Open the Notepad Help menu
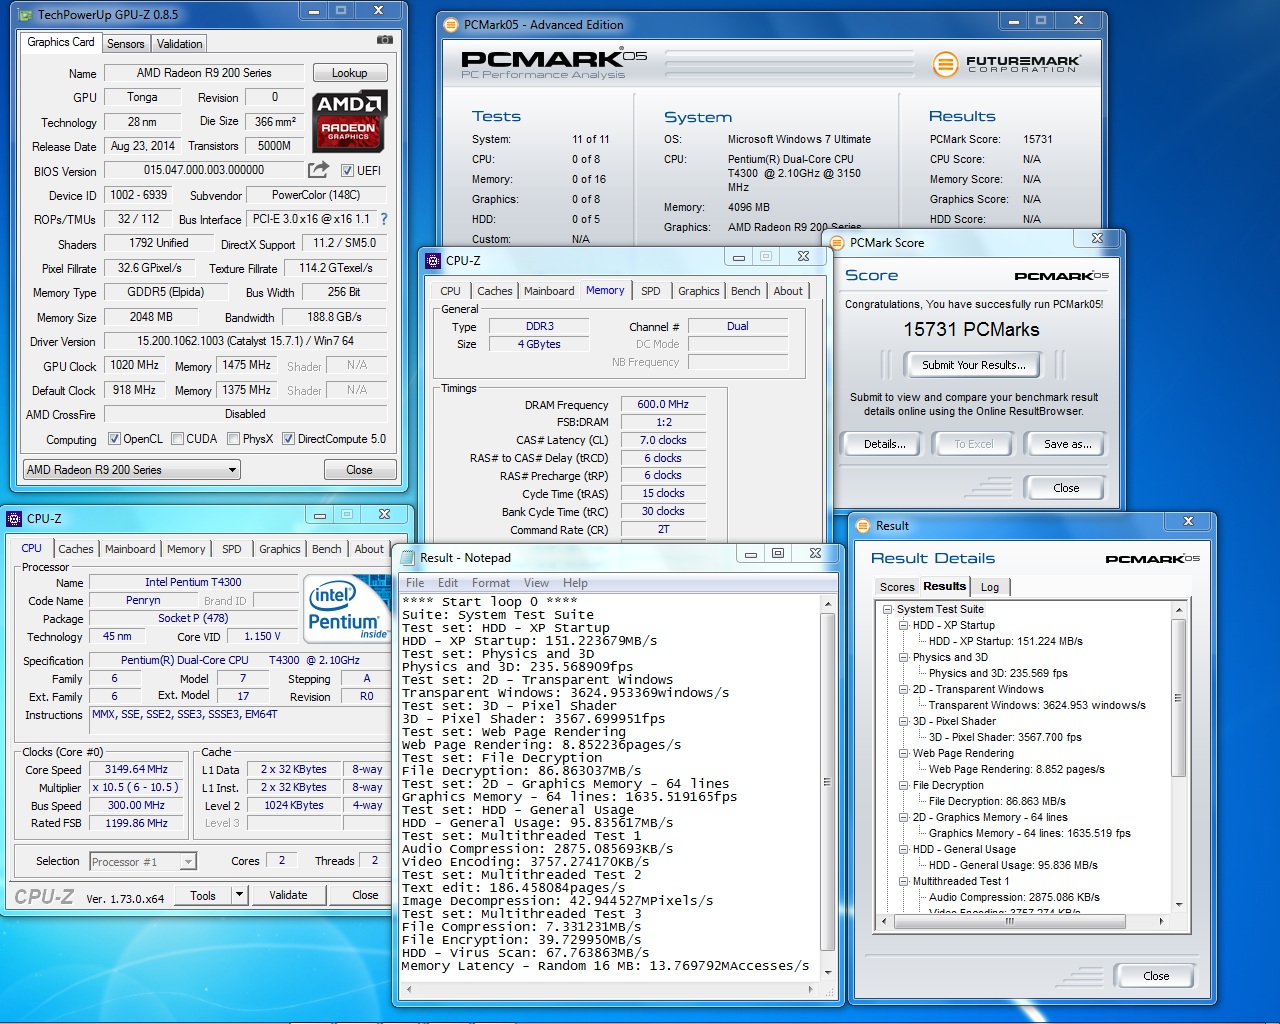 575,583
